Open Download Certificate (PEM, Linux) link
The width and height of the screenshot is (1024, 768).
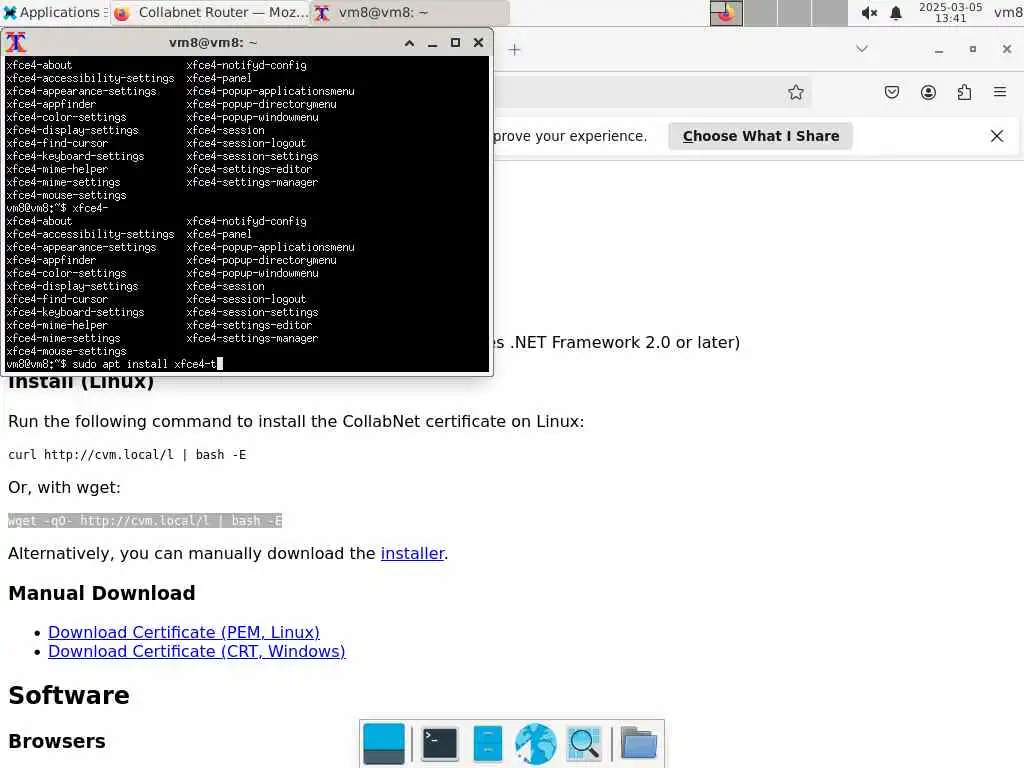click(x=184, y=632)
